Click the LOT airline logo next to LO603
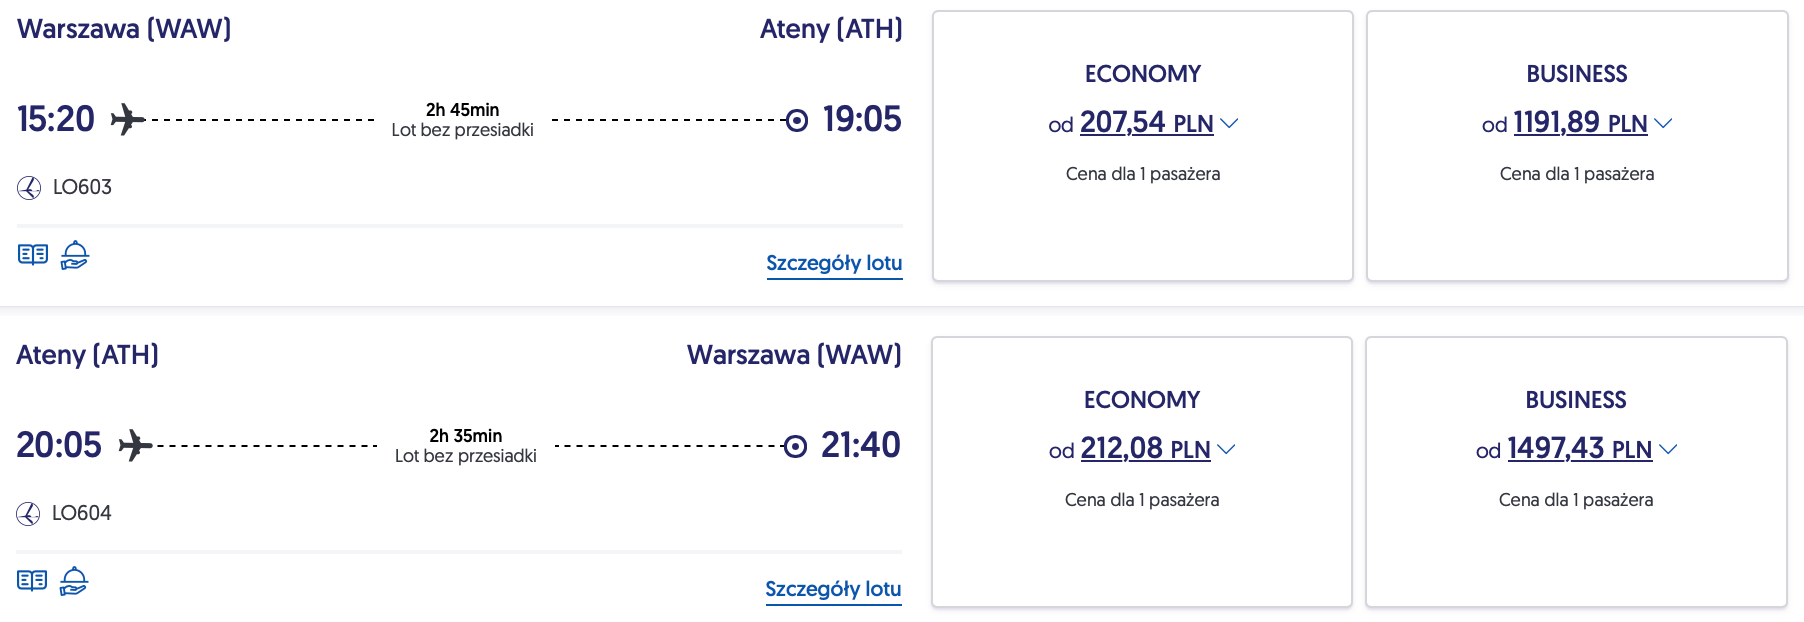This screenshot has height=622, width=1804. tap(29, 188)
